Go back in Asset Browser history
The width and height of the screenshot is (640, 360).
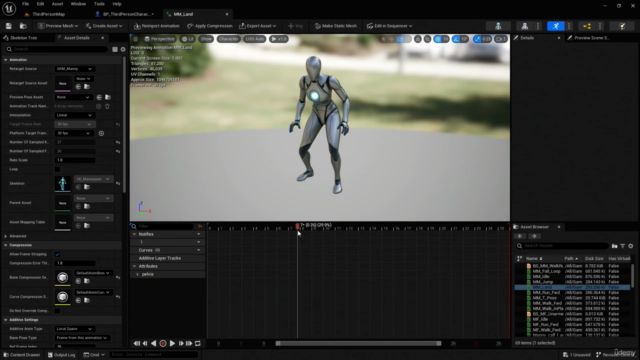(520, 236)
